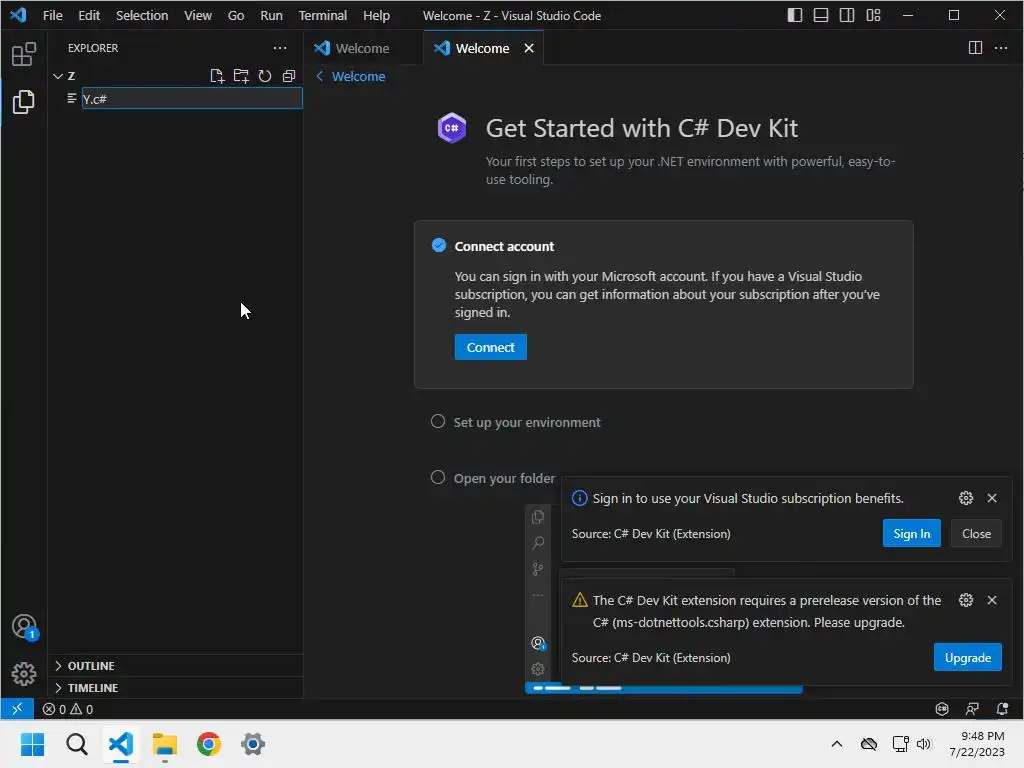Open the Run menu
Viewport: 1024px width, 768px height.
click(x=271, y=15)
